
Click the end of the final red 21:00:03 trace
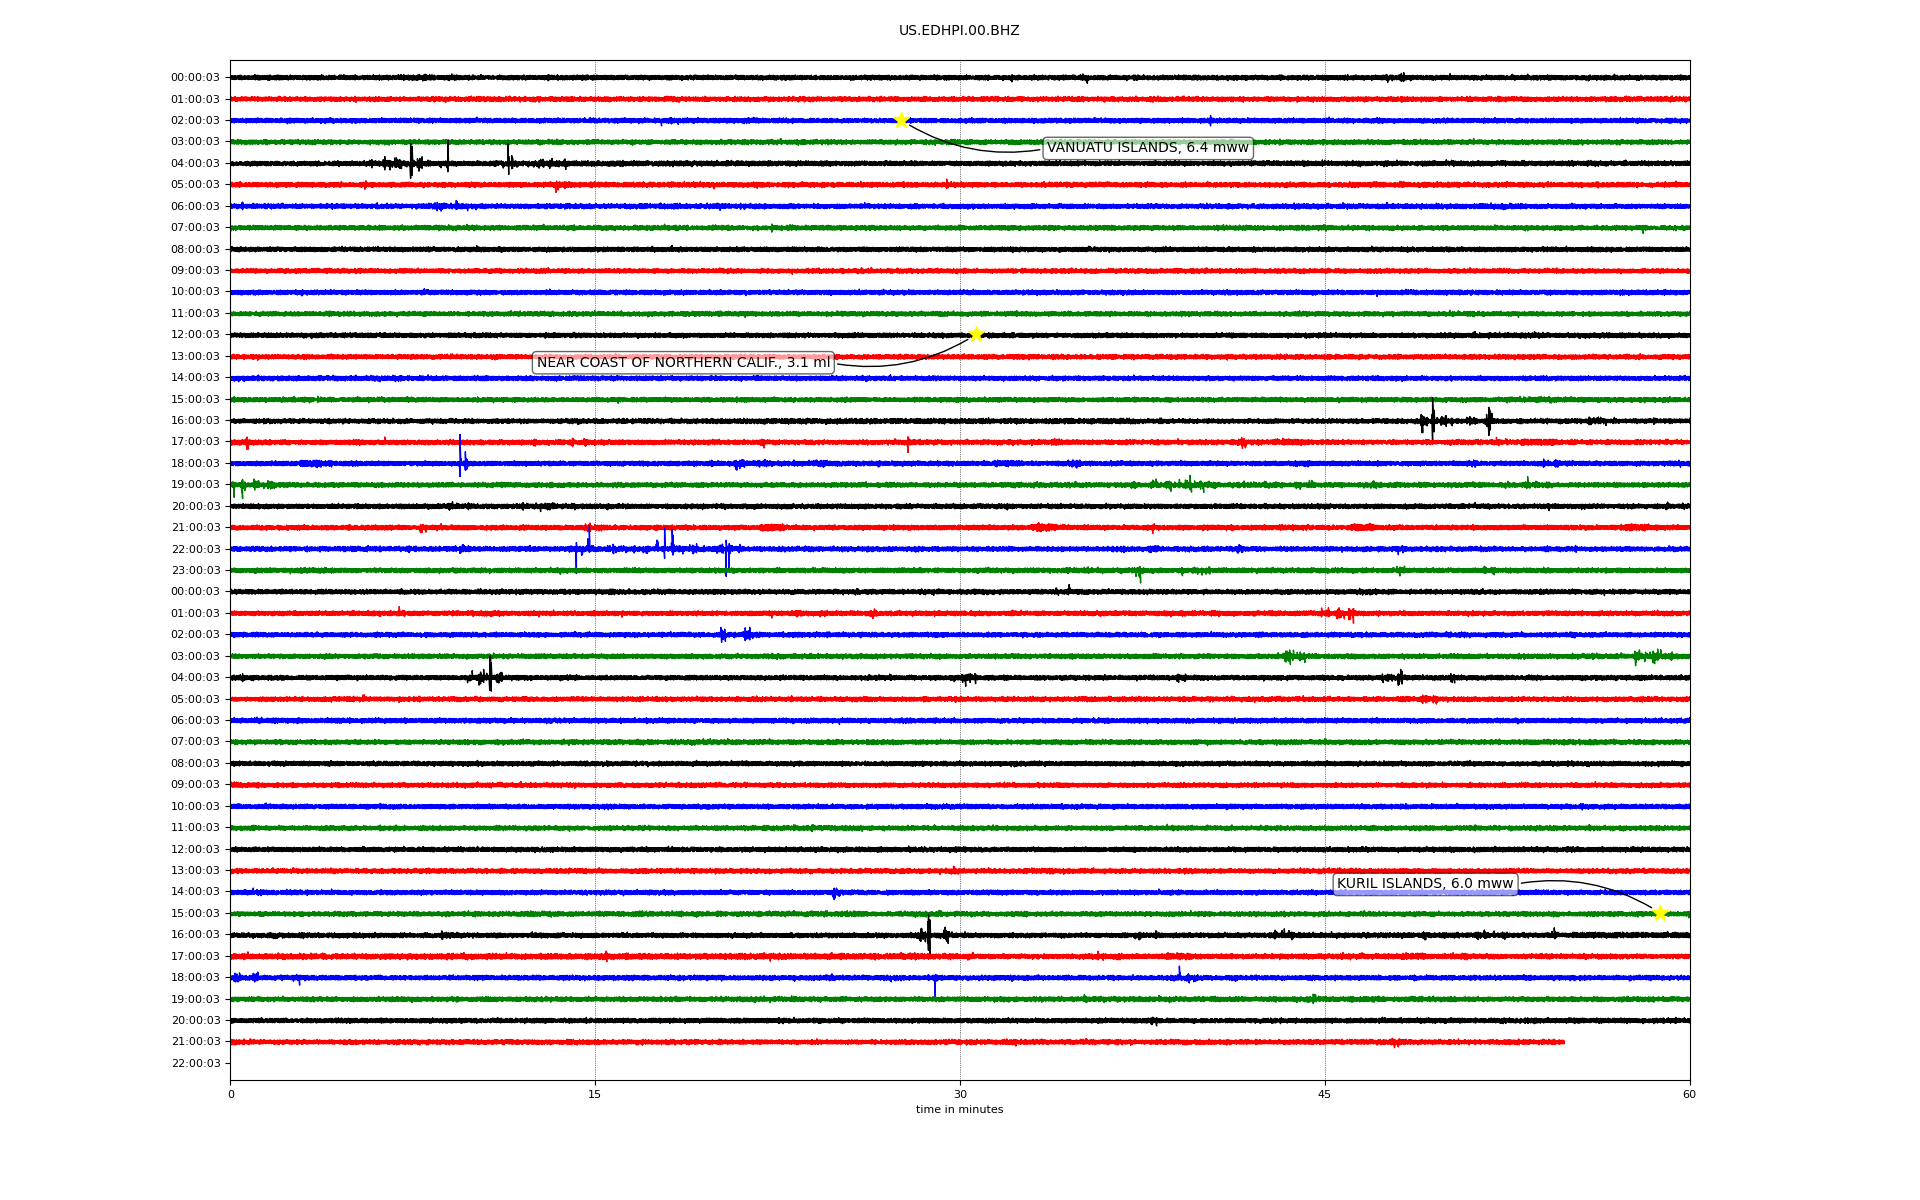[1563, 1042]
